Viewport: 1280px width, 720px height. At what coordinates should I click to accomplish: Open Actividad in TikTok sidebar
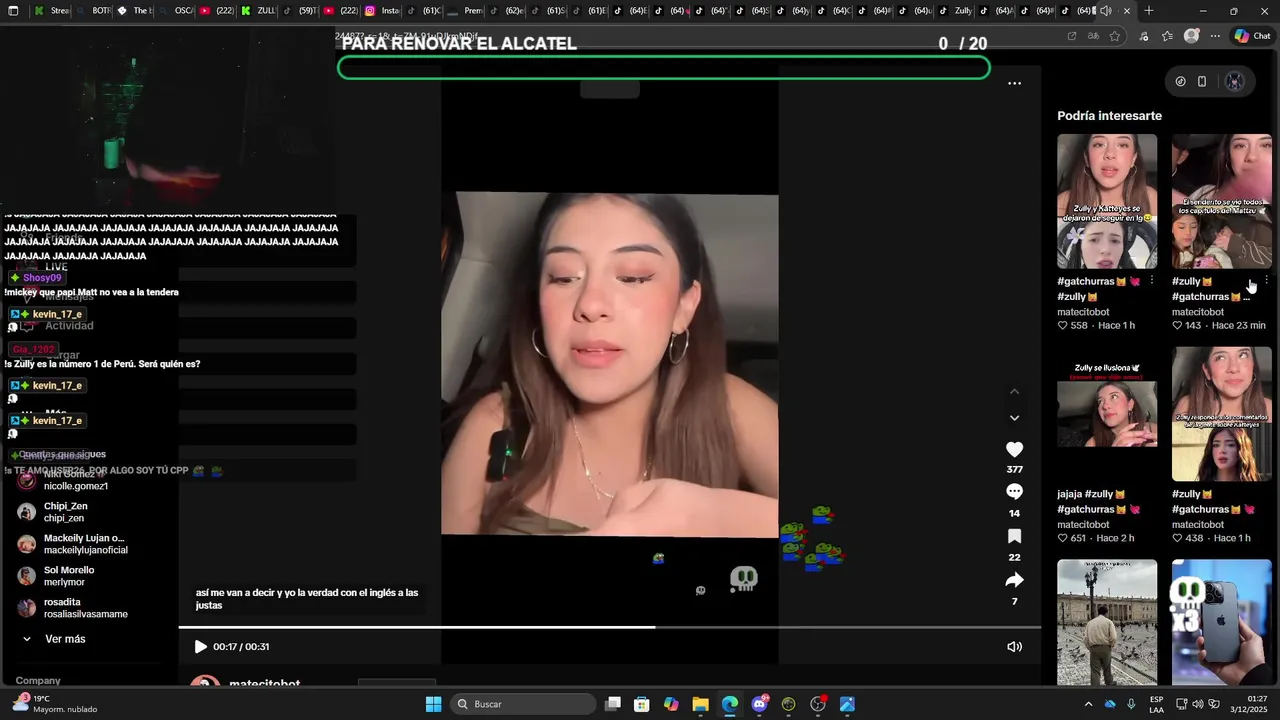68,326
